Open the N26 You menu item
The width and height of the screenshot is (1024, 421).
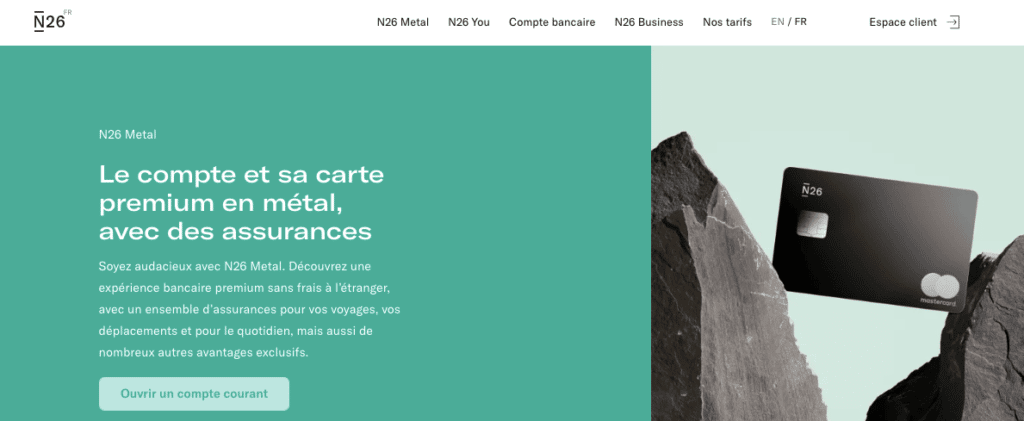click(x=469, y=22)
